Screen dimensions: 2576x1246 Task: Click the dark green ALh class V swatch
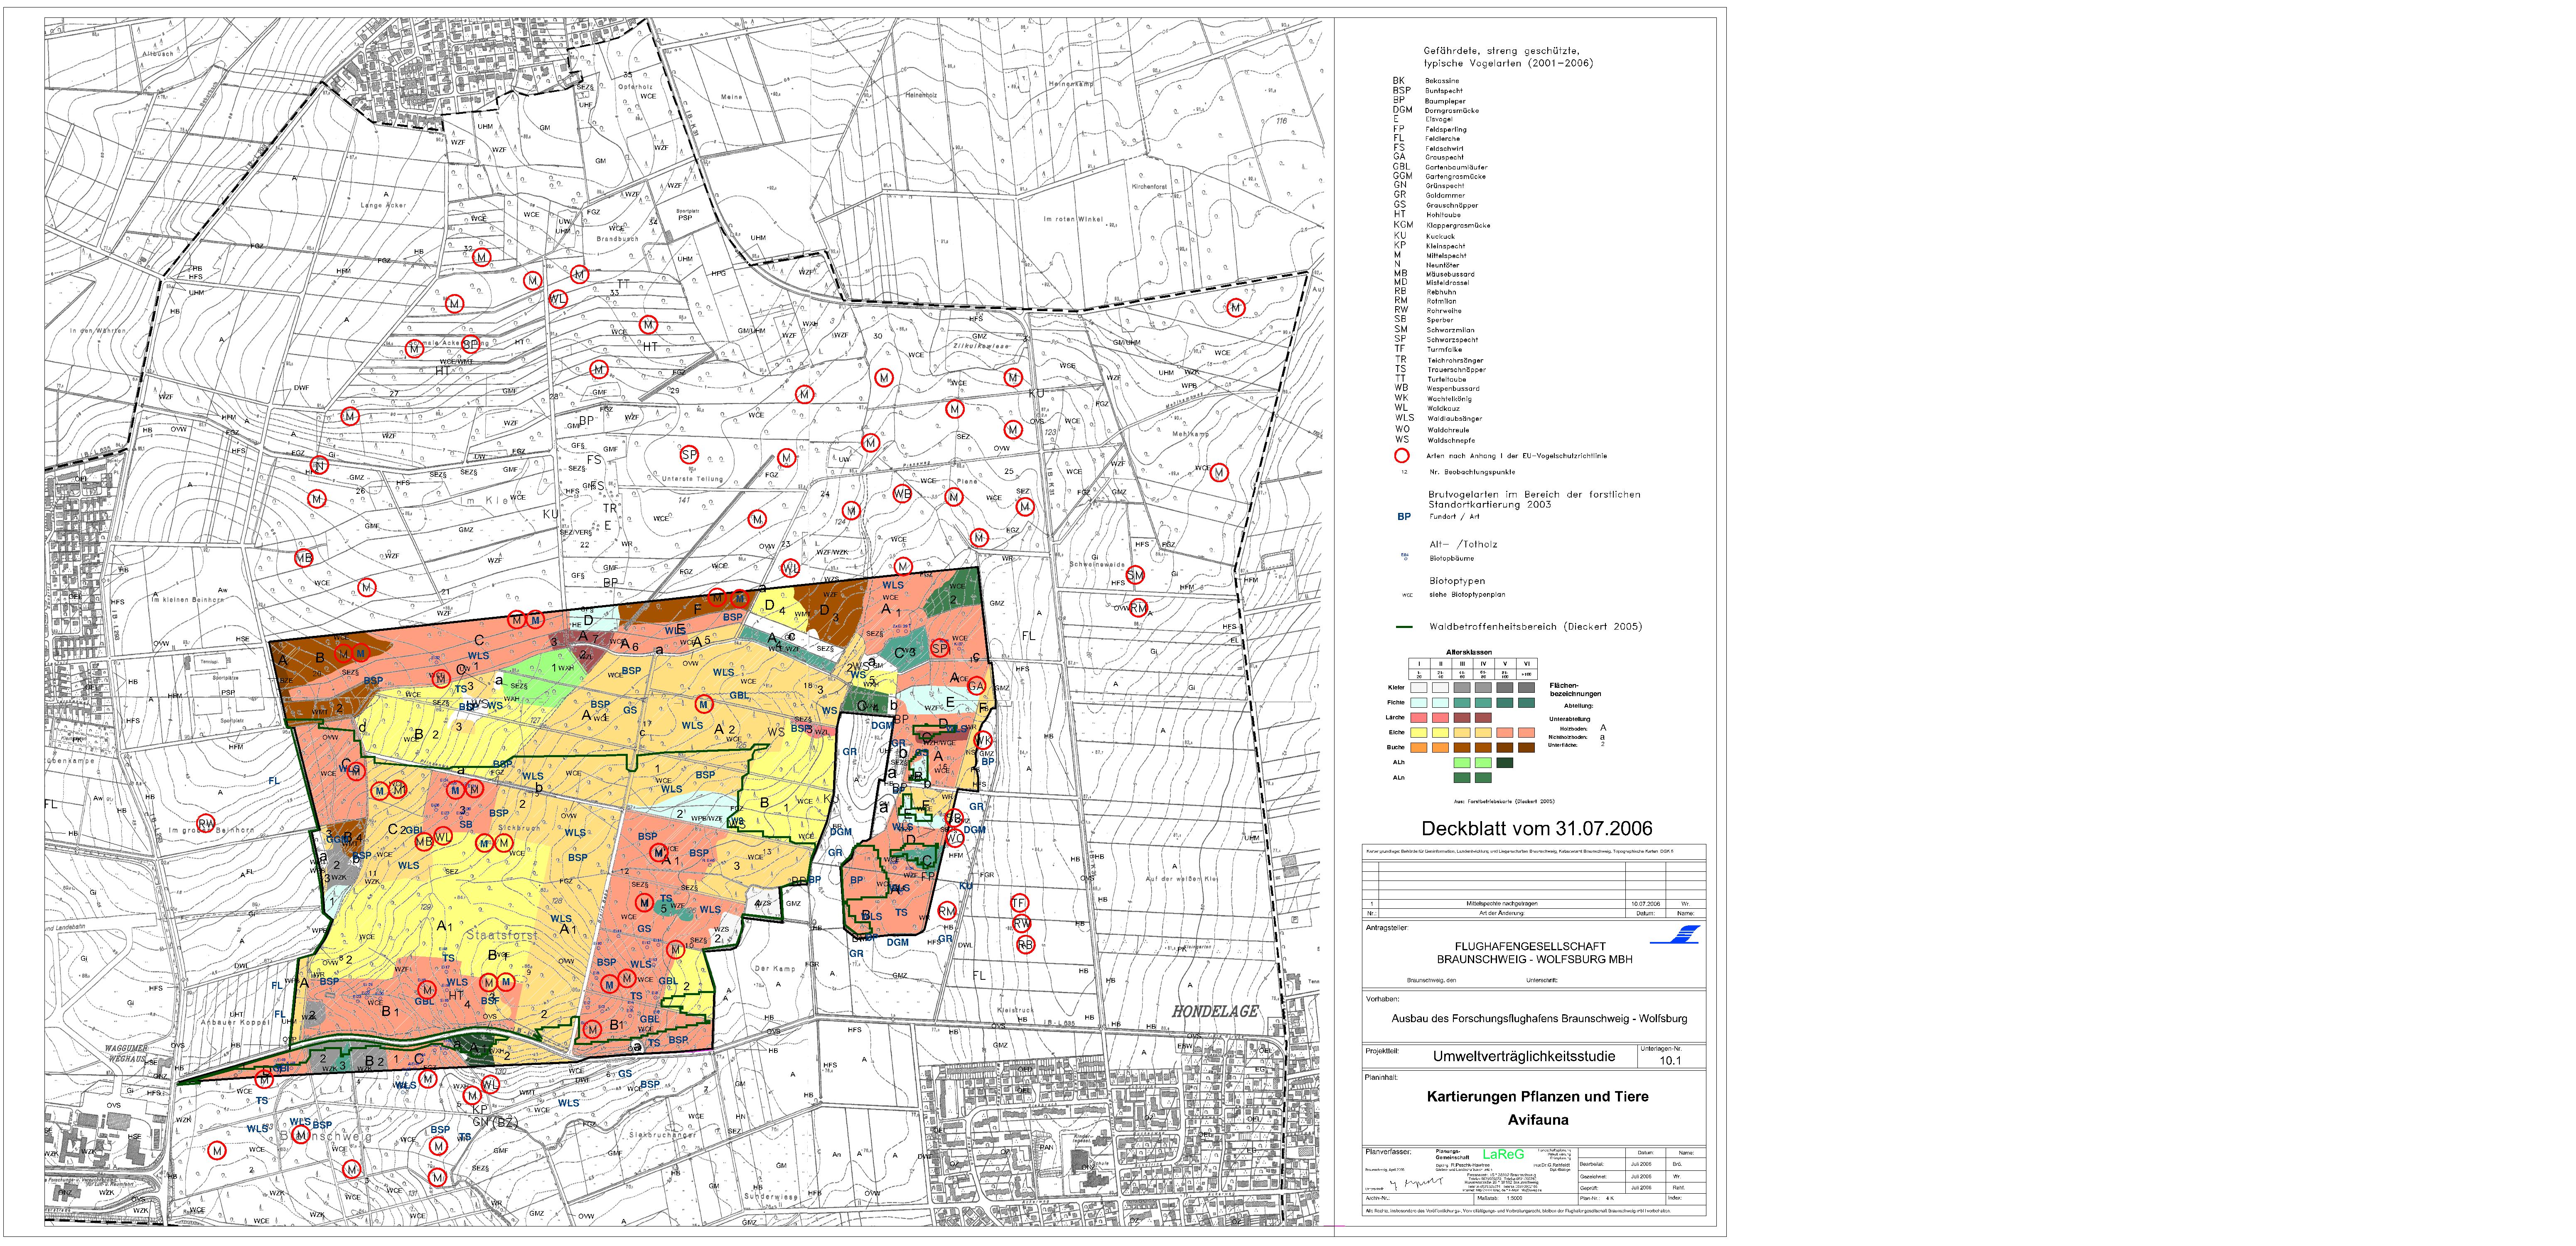1505,763
